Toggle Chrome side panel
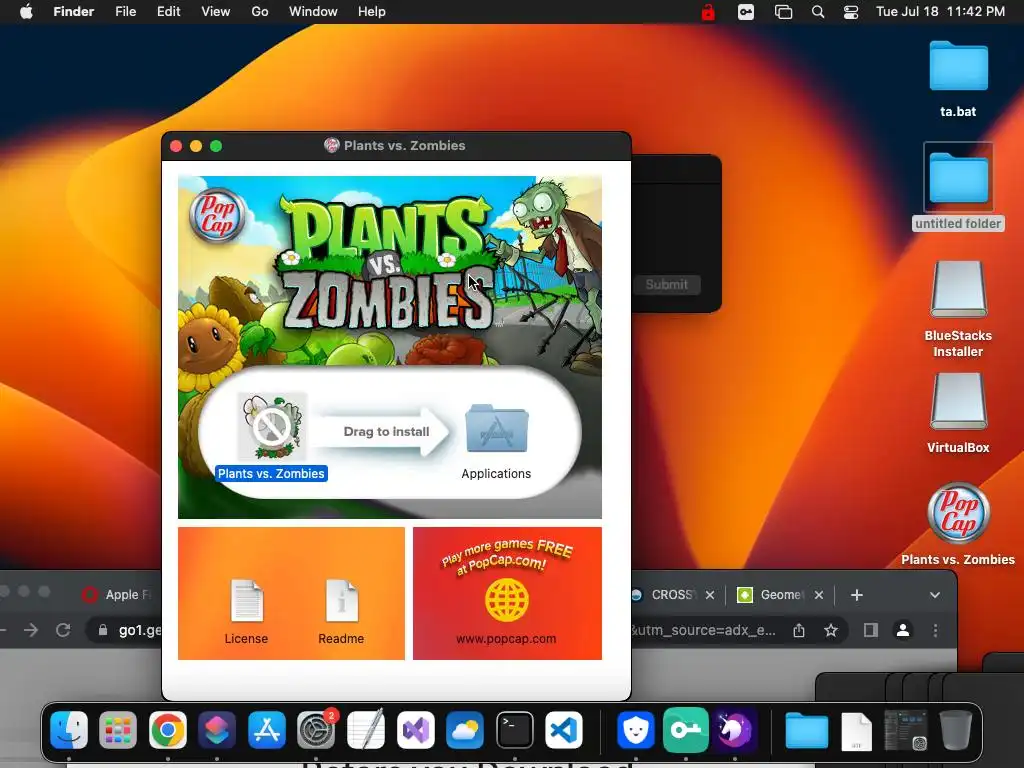Image resolution: width=1024 pixels, height=768 pixels. [x=871, y=630]
